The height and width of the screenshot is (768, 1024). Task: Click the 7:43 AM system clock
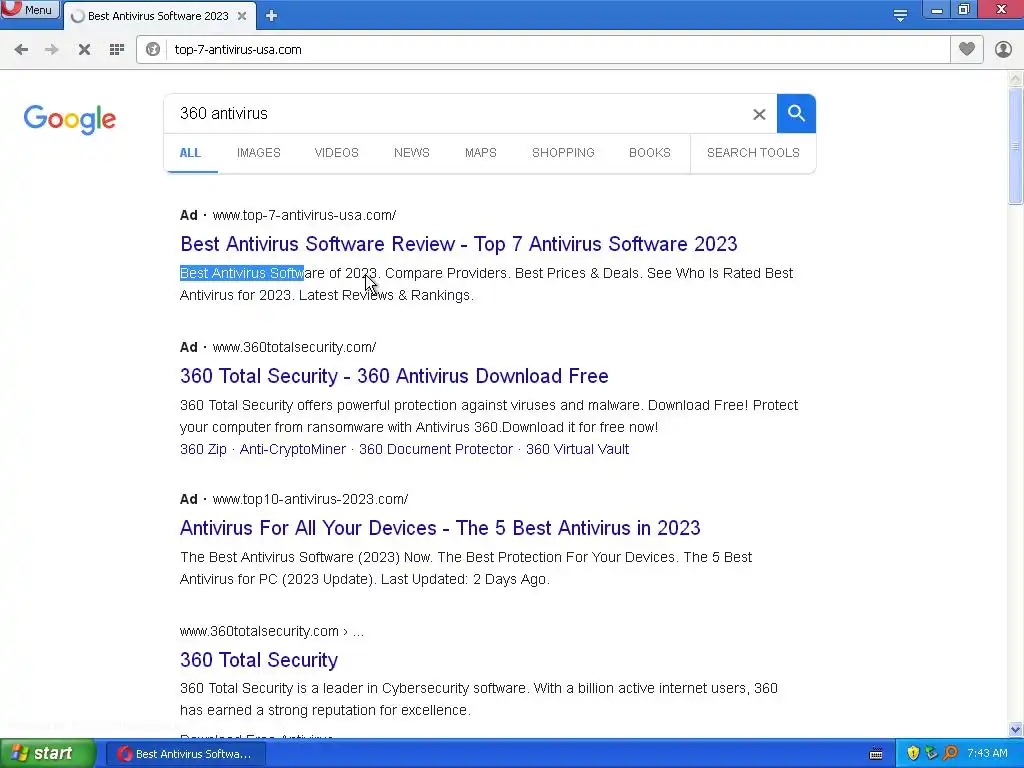point(987,754)
